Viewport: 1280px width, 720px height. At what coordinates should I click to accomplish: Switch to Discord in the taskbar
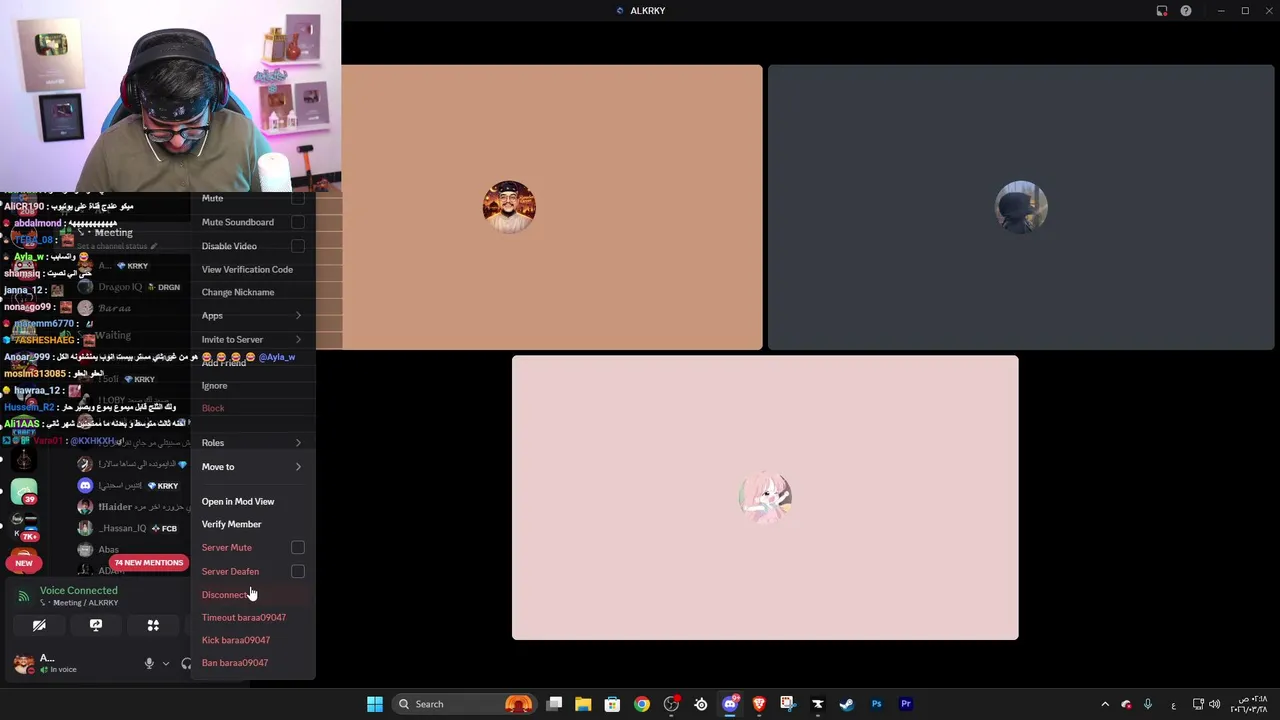tap(730, 704)
